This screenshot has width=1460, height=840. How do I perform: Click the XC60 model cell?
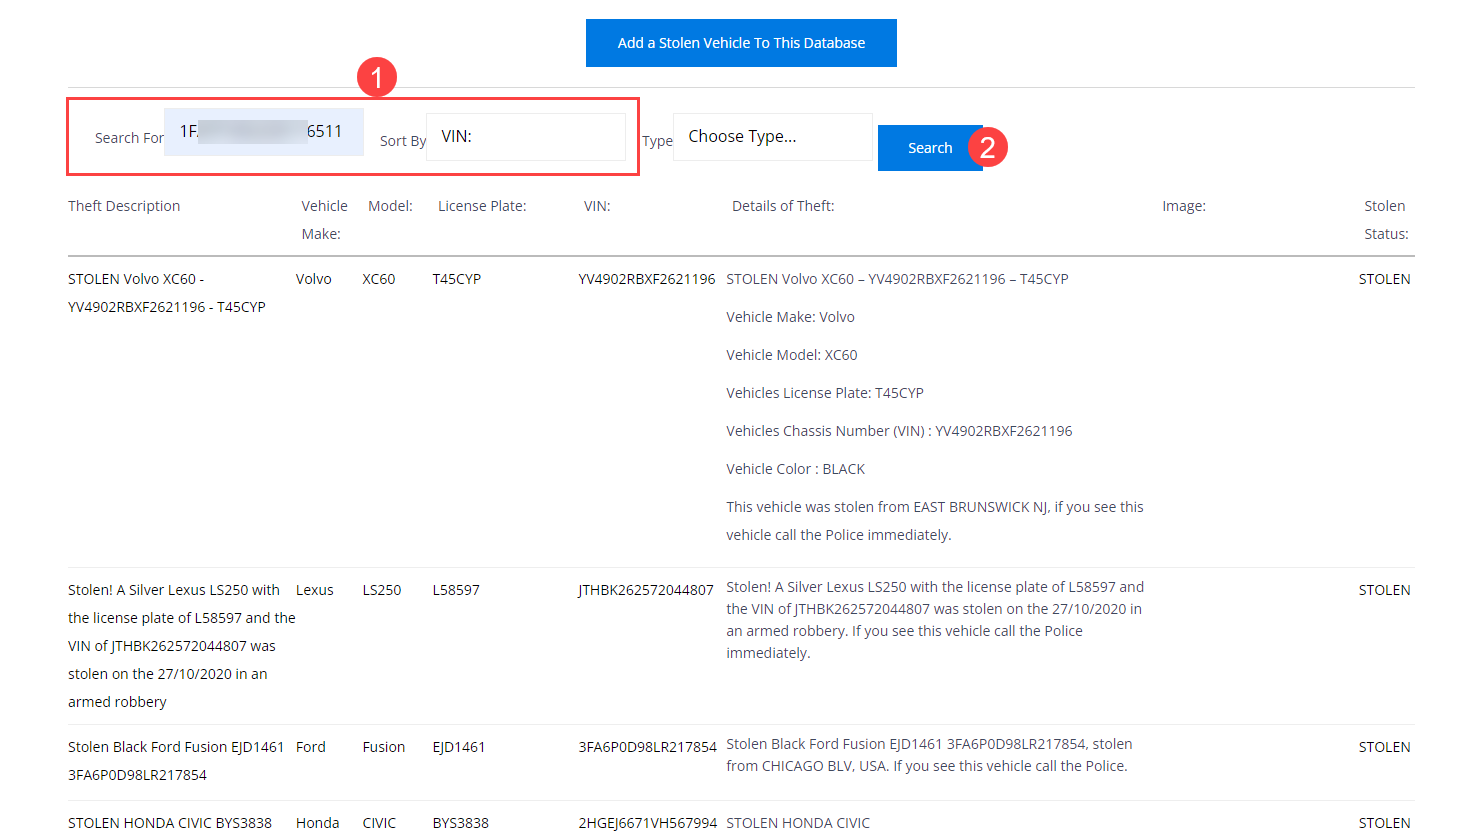pos(379,279)
